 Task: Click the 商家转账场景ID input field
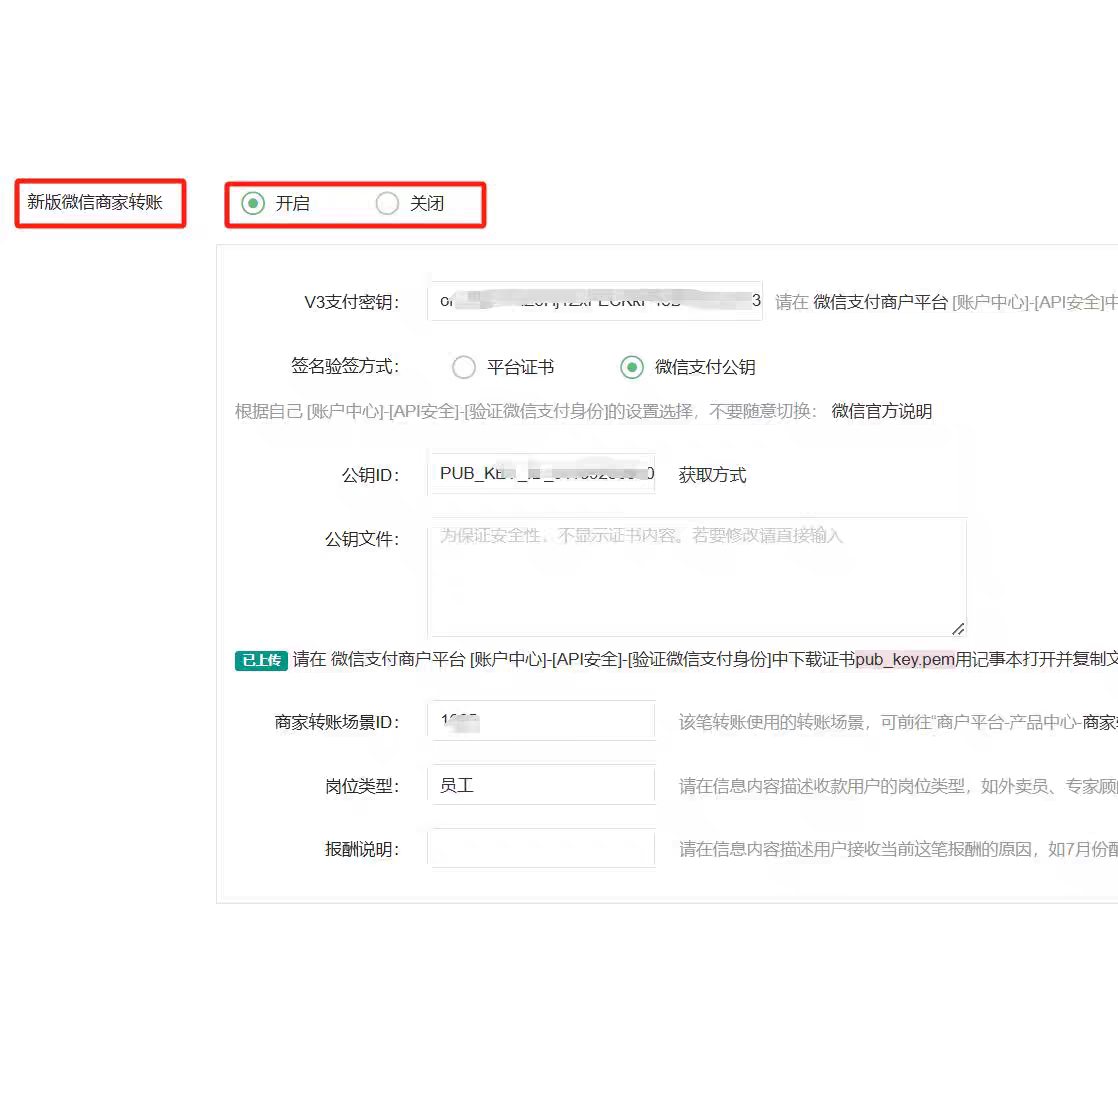541,721
